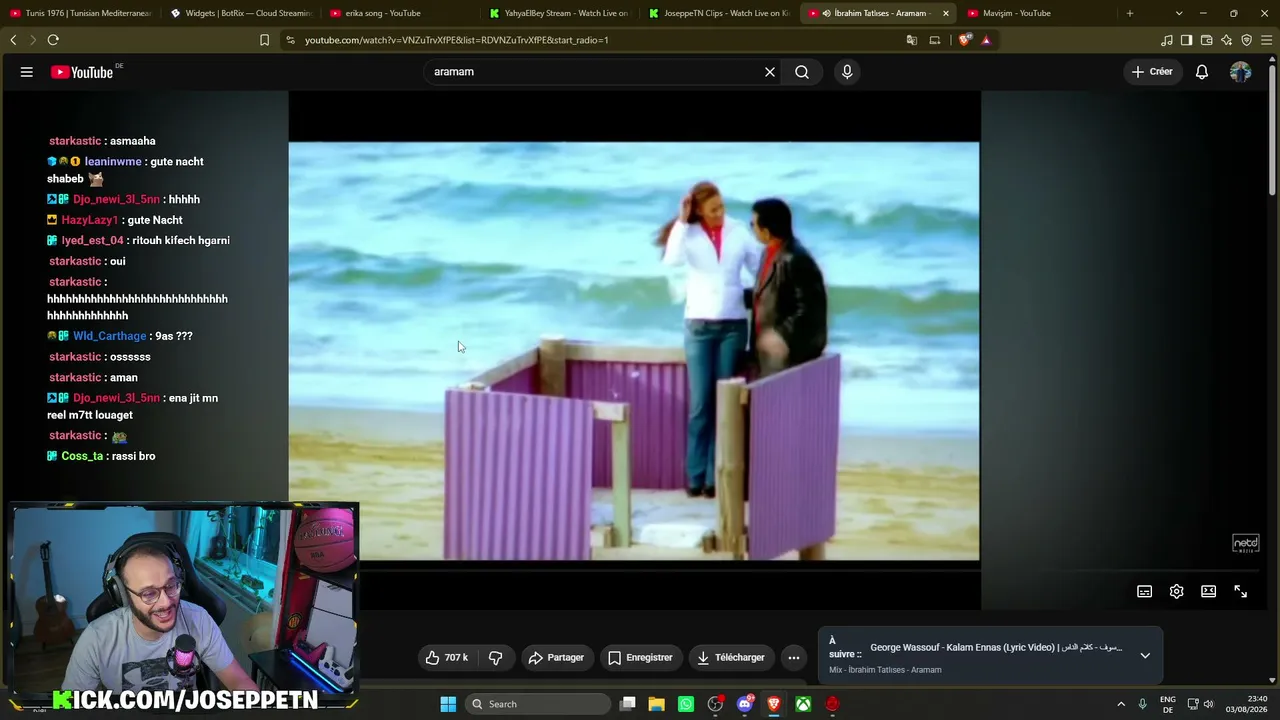The width and height of the screenshot is (1280, 720).
Task: Open Brave Rewards triangle icon
Action: point(986,40)
